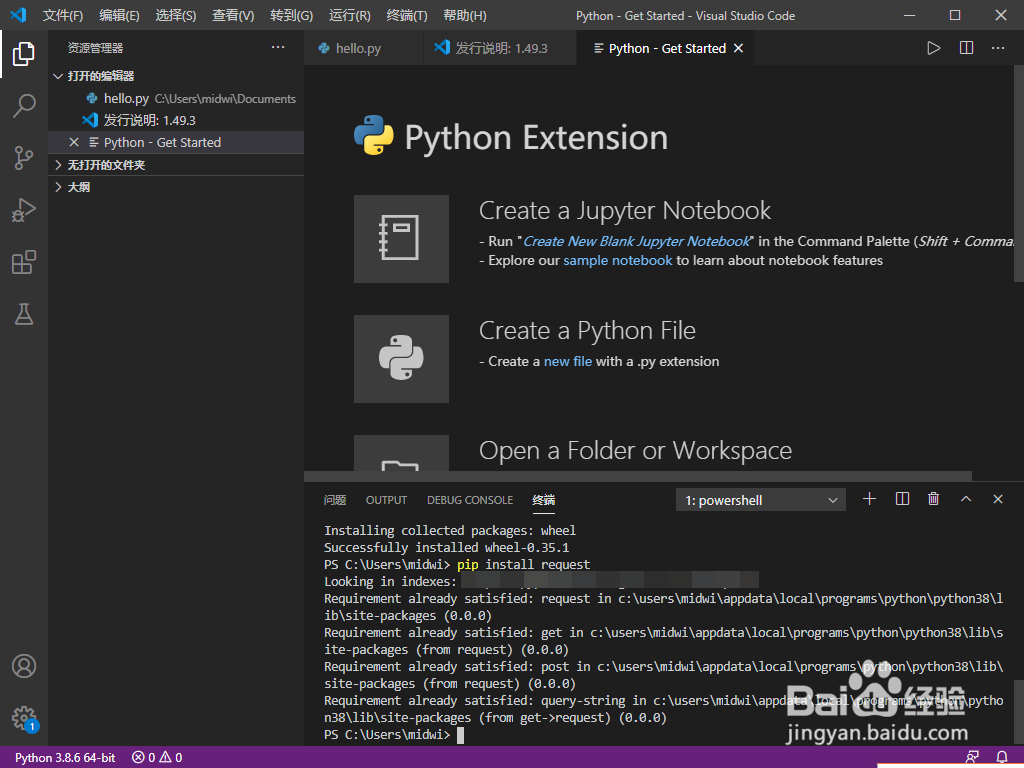Screen dimensions: 1024x768
Task: Click the 'pip install request' command text
Action: tap(523, 564)
